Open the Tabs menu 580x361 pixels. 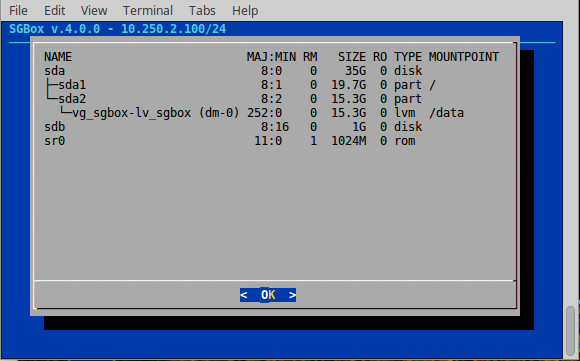coord(202,10)
